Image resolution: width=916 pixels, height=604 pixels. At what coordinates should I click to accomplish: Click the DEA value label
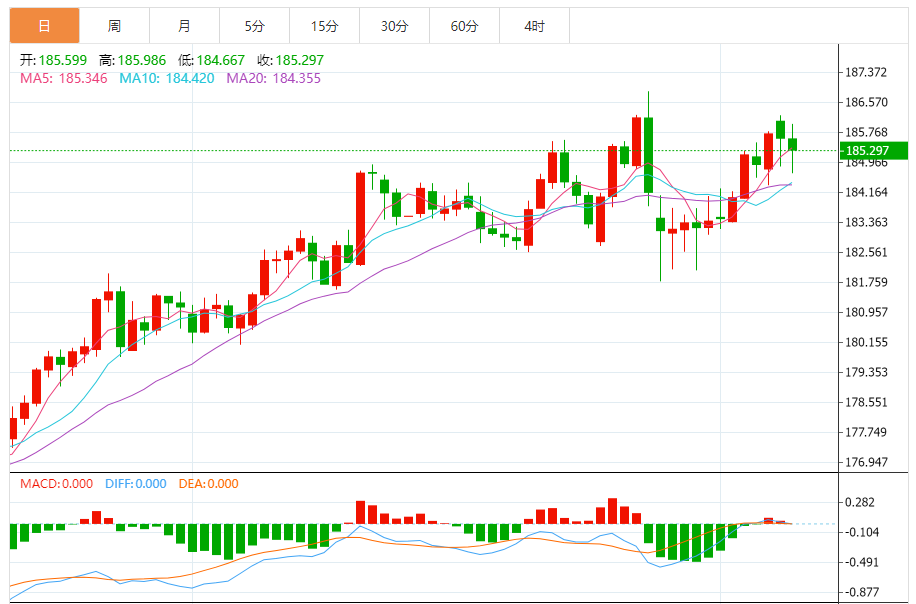(208, 484)
